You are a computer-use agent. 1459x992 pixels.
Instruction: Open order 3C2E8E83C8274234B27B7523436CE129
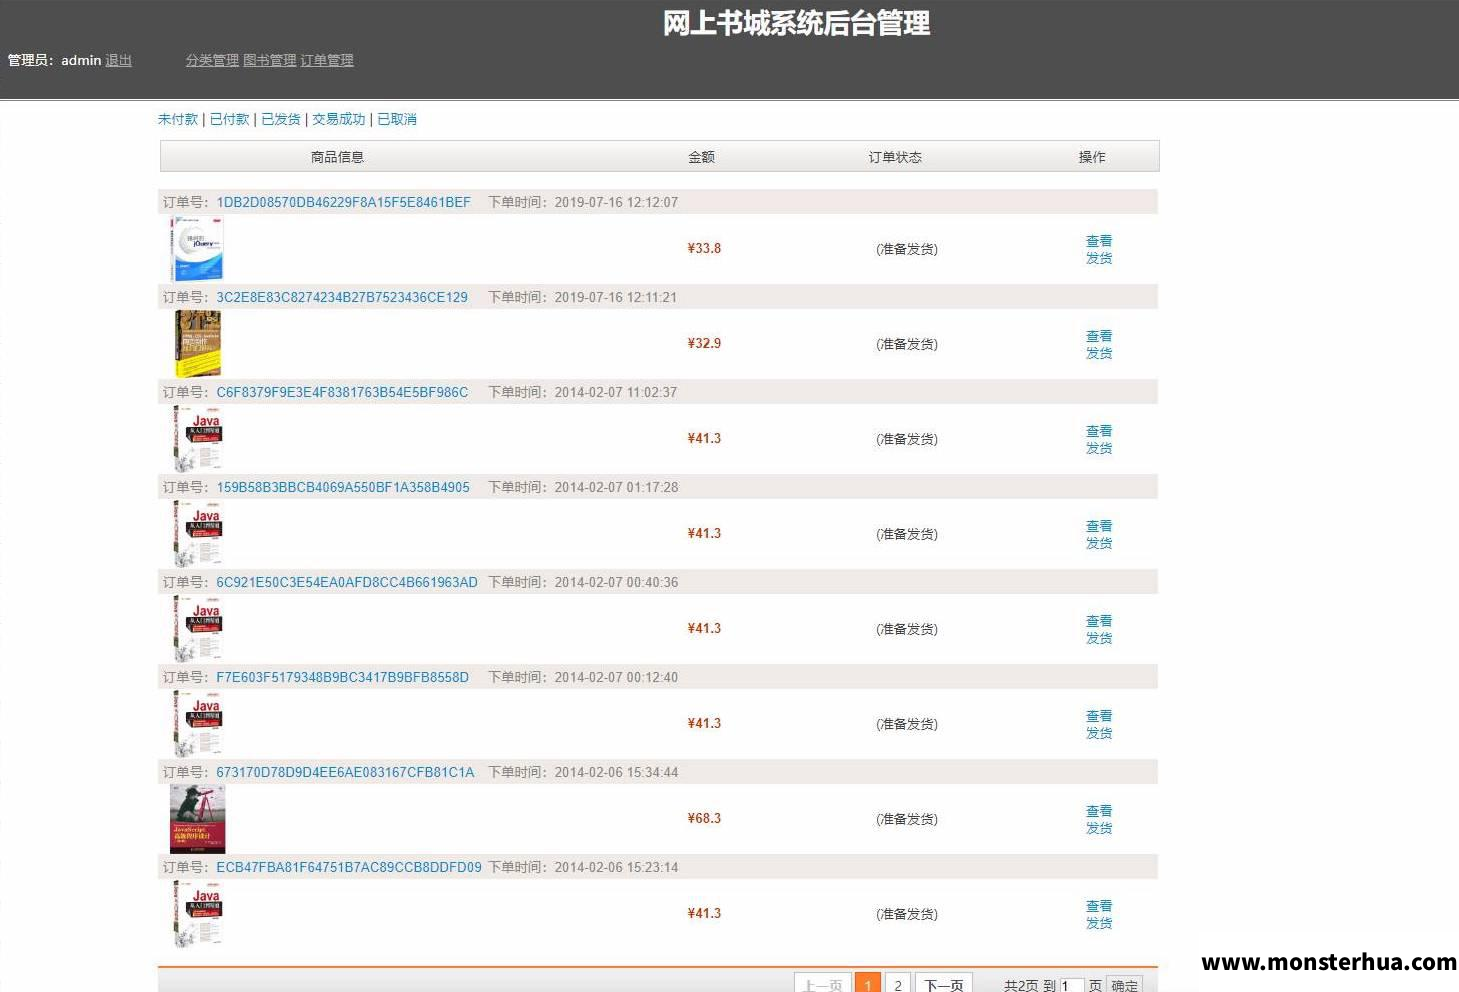click(x=342, y=297)
